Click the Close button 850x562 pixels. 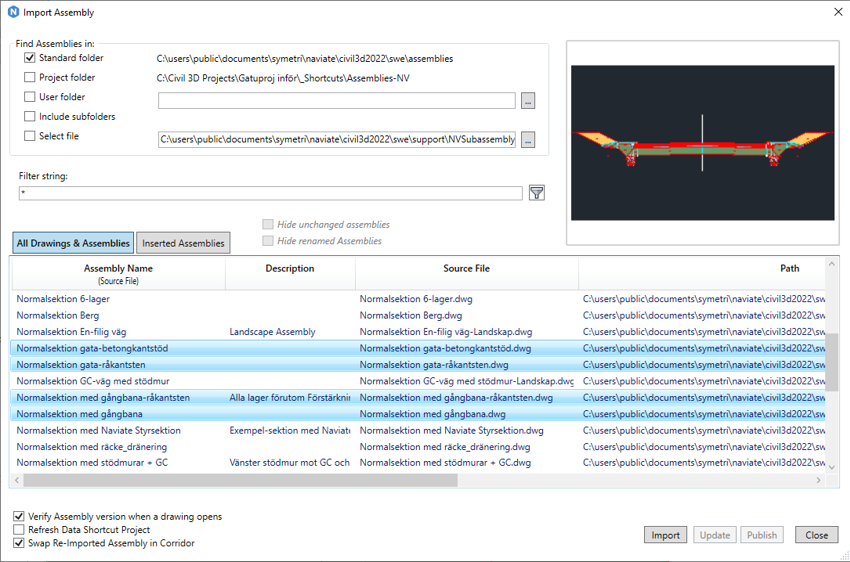click(816, 535)
